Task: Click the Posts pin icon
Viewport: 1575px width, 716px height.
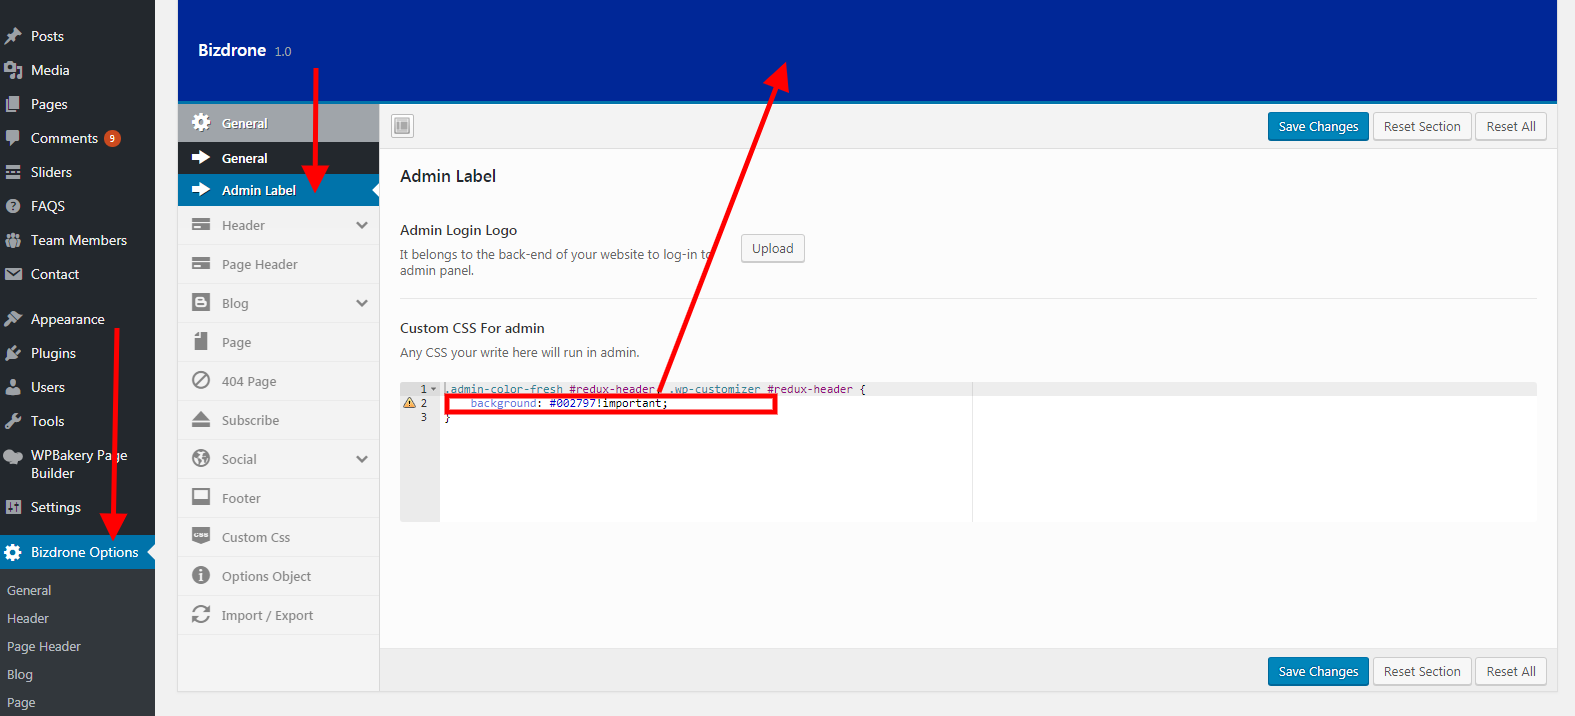Action: click(13, 36)
